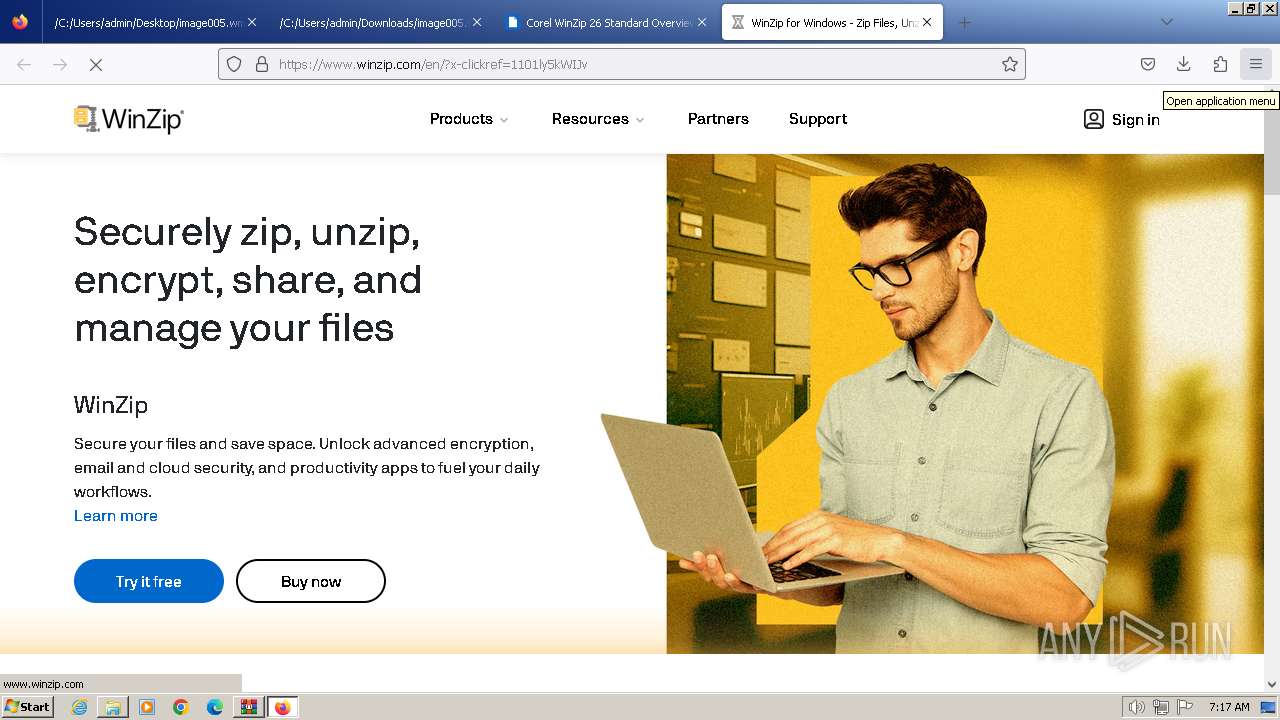
Task: Close the Desktop image005 tab
Action: [x=252, y=22]
